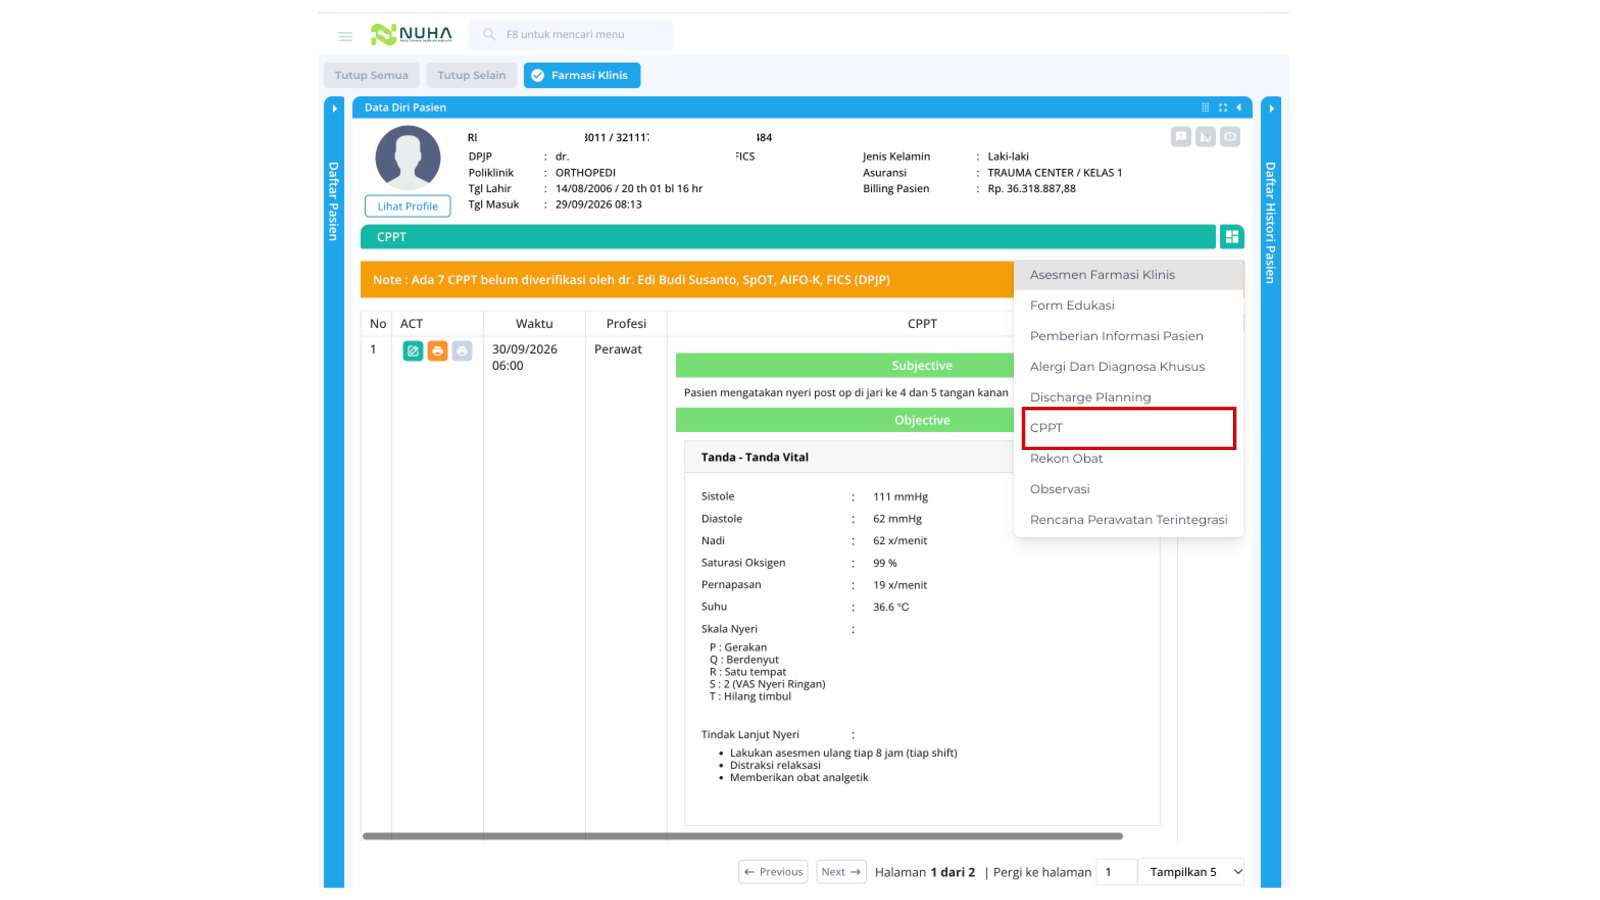The height and width of the screenshot is (900, 1600).
Task: Click the Profesi column header
Action: click(626, 324)
